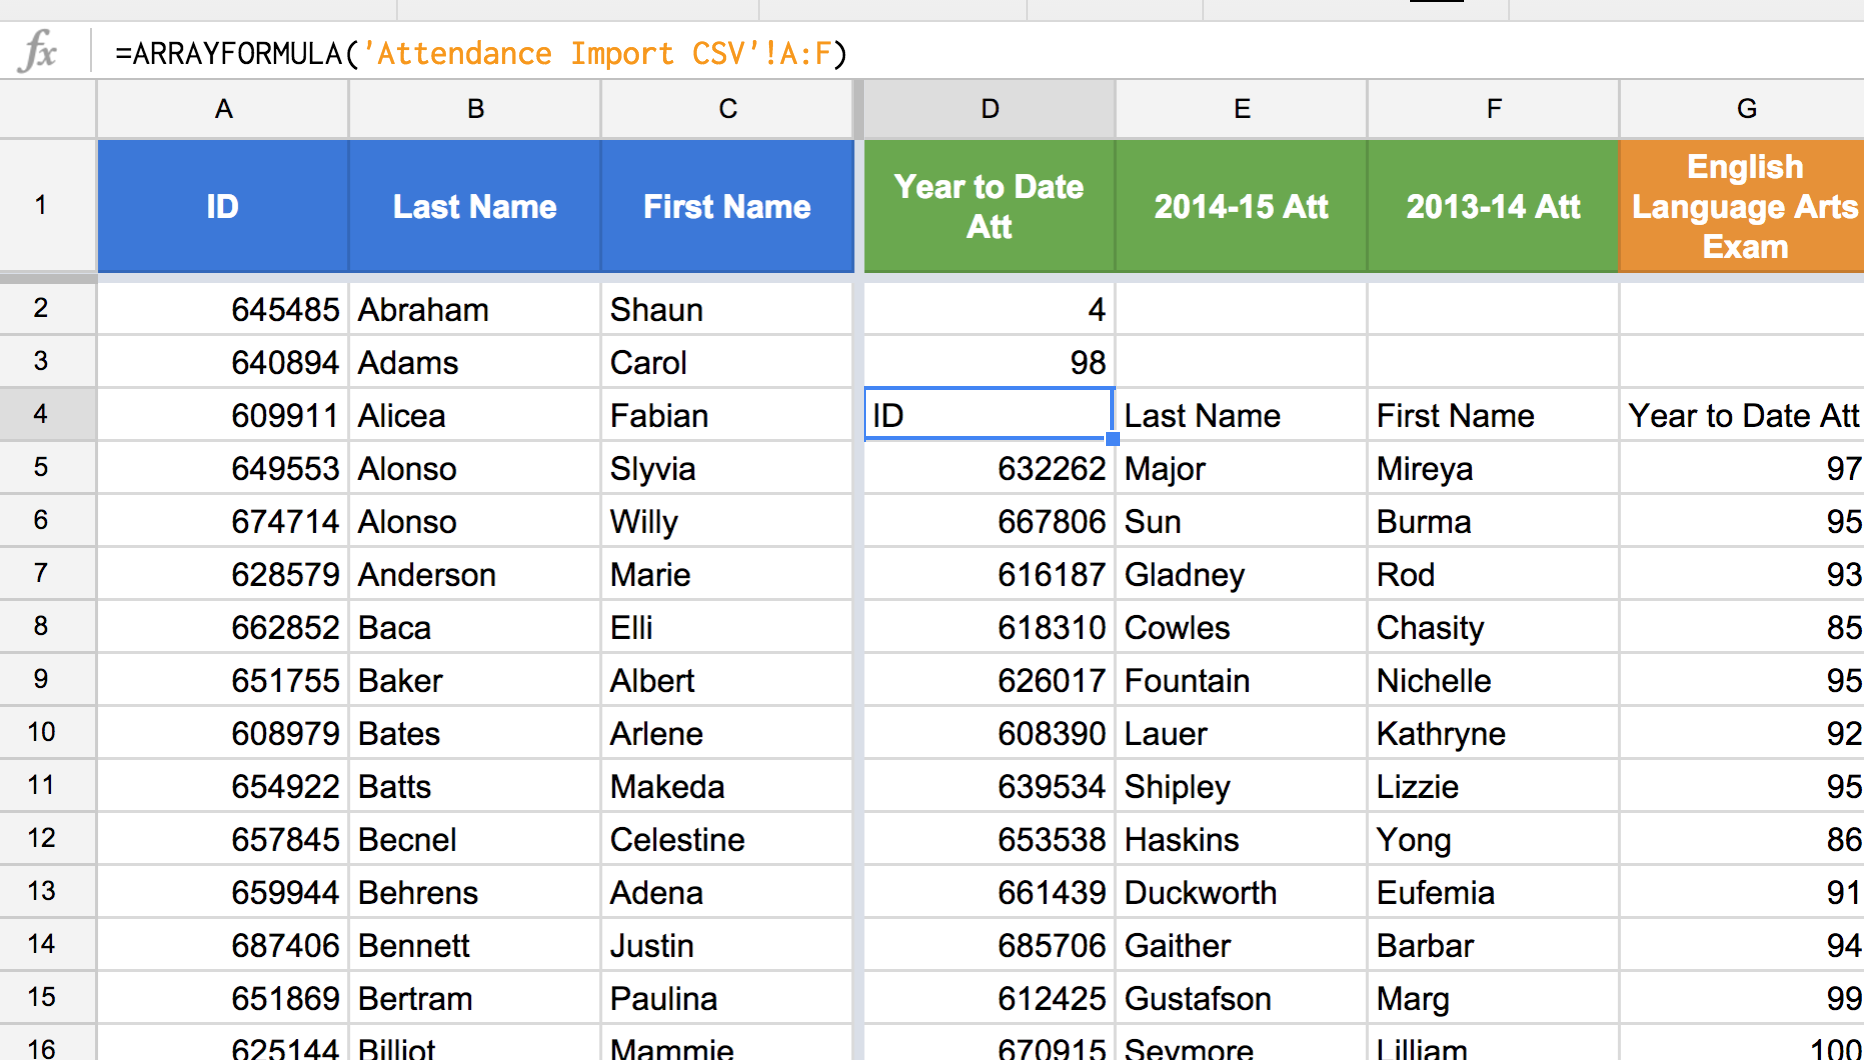Select cell containing value 98
The height and width of the screenshot is (1060, 1864).
click(x=989, y=362)
